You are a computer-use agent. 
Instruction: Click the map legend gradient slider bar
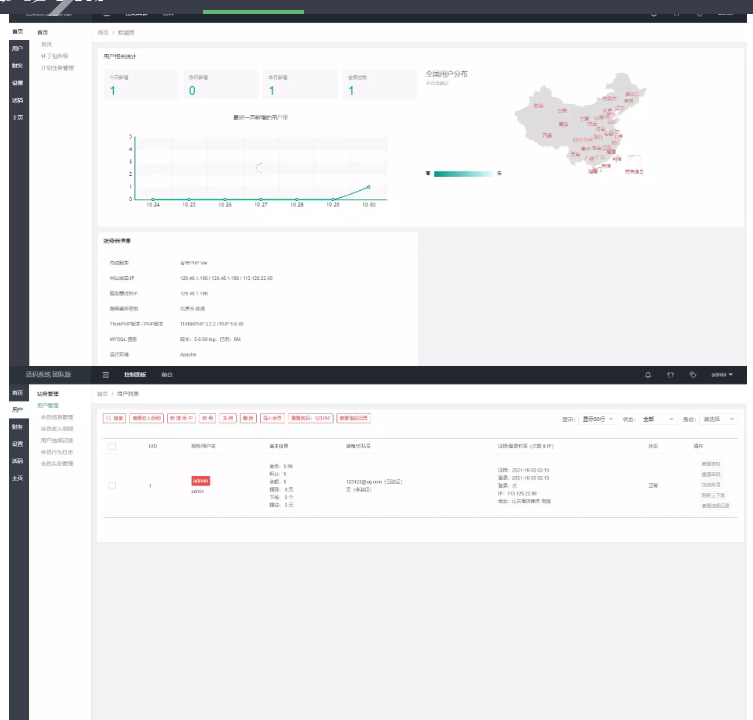[462, 173]
